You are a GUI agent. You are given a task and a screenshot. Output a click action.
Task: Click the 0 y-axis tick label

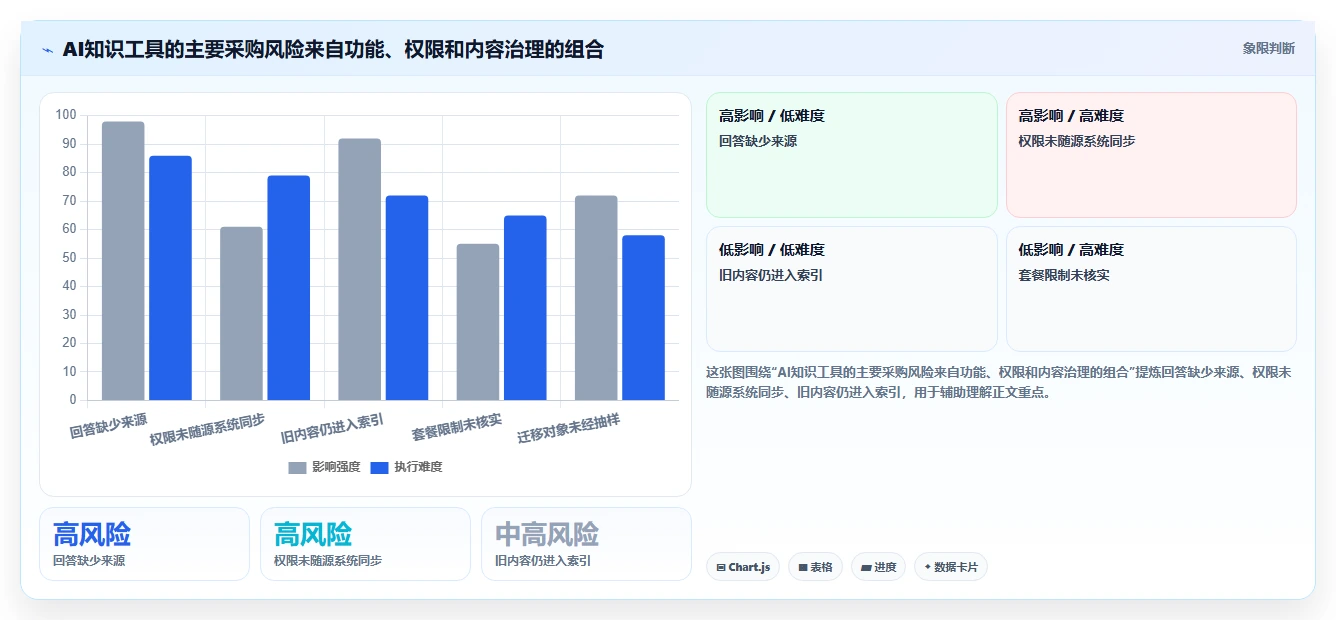point(73,400)
